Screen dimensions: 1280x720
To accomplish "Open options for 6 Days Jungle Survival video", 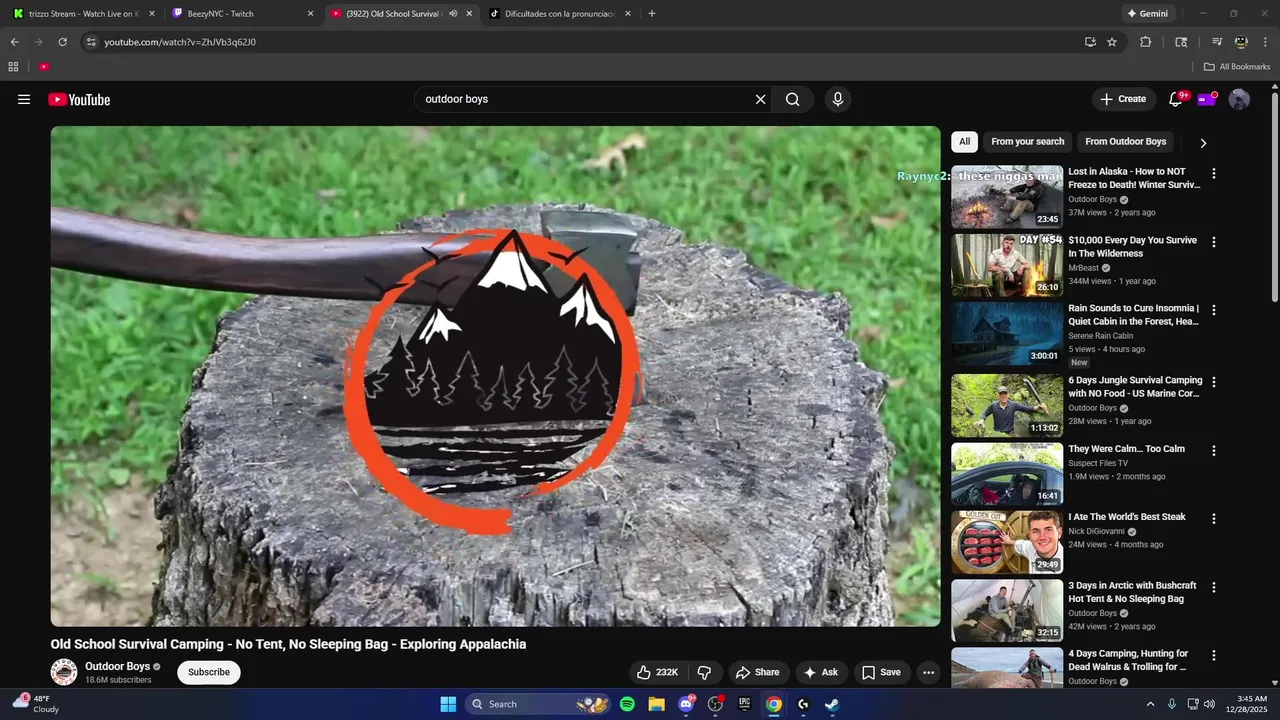I will (x=1214, y=382).
